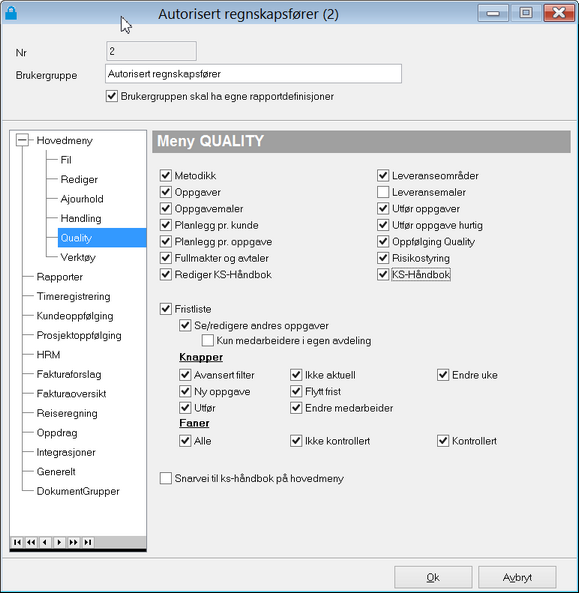Viewport: 579px width, 593px height.
Task: Step to next record arrow
Action: pyautogui.click(x=59, y=542)
